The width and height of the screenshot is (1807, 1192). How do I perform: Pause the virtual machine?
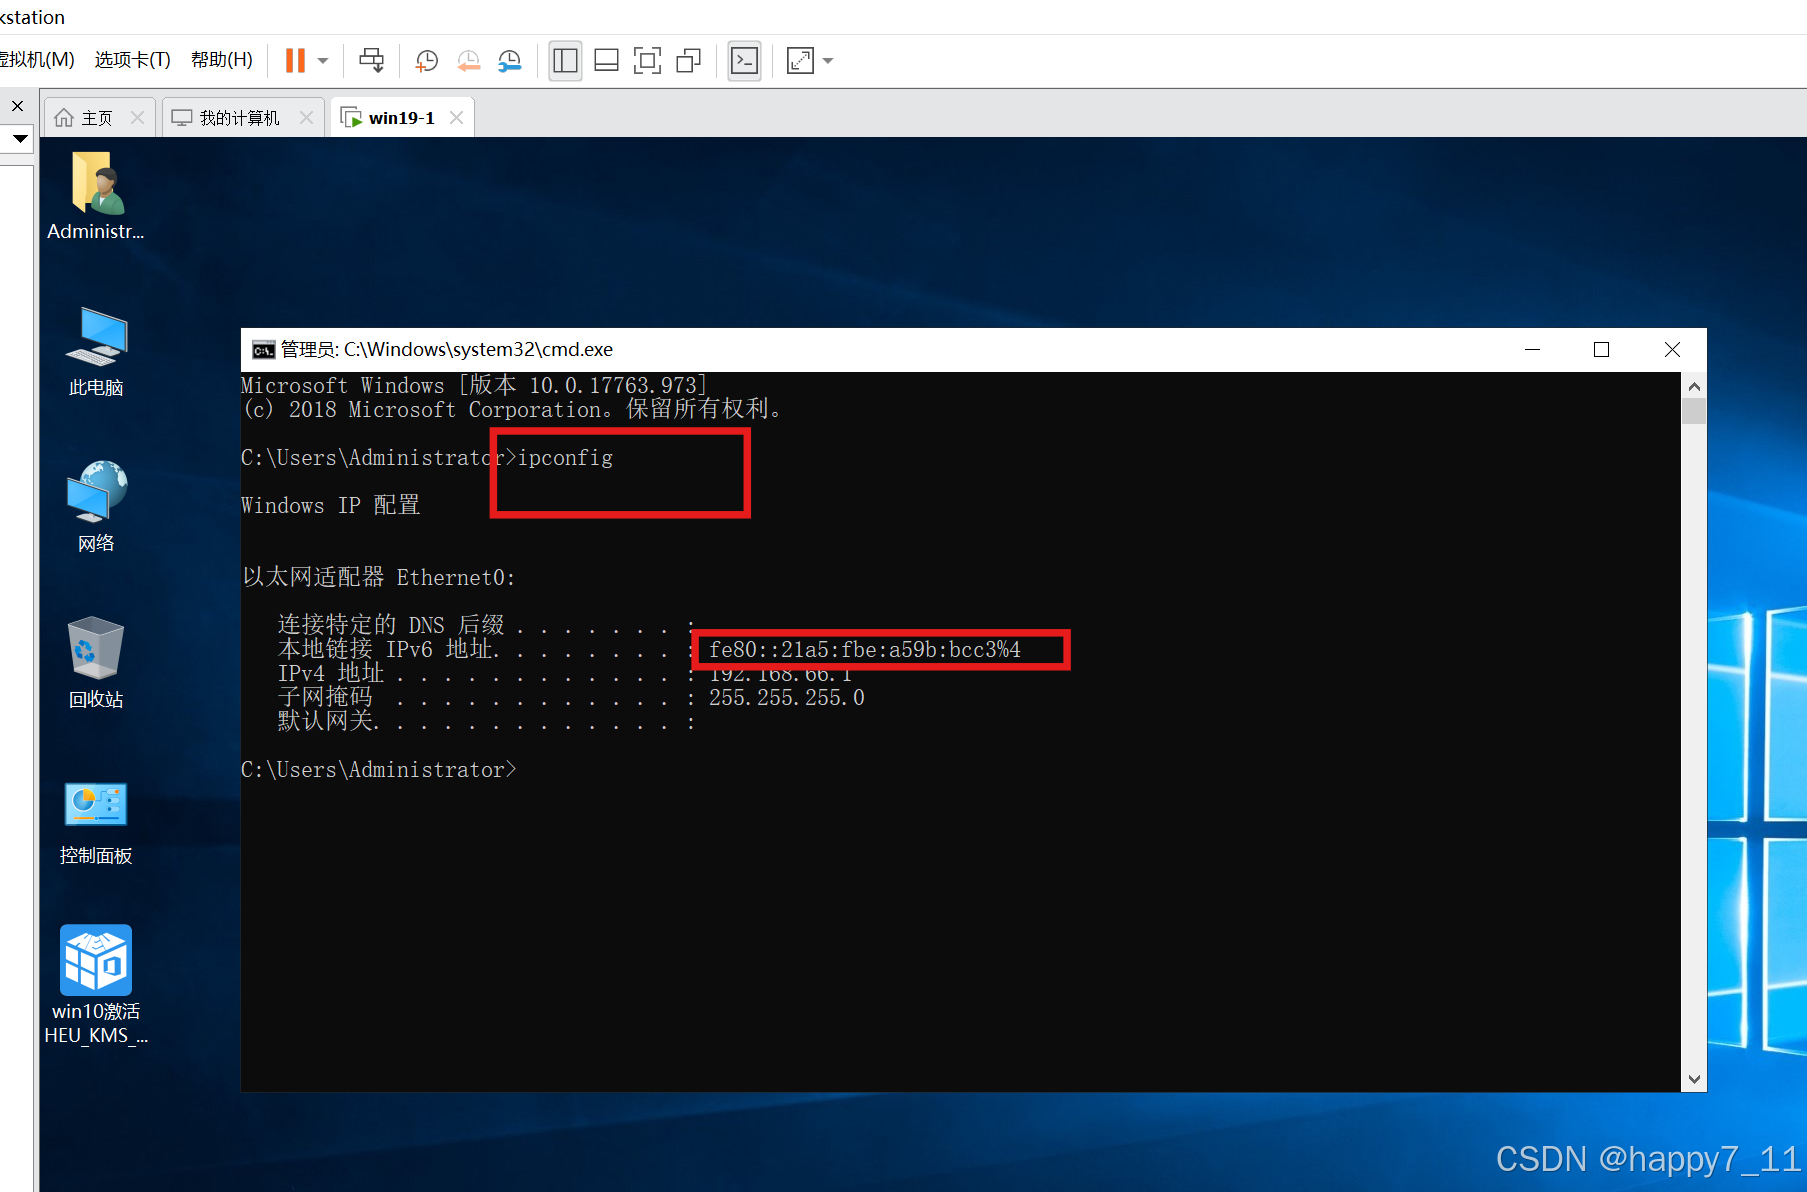click(x=295, y=60)
